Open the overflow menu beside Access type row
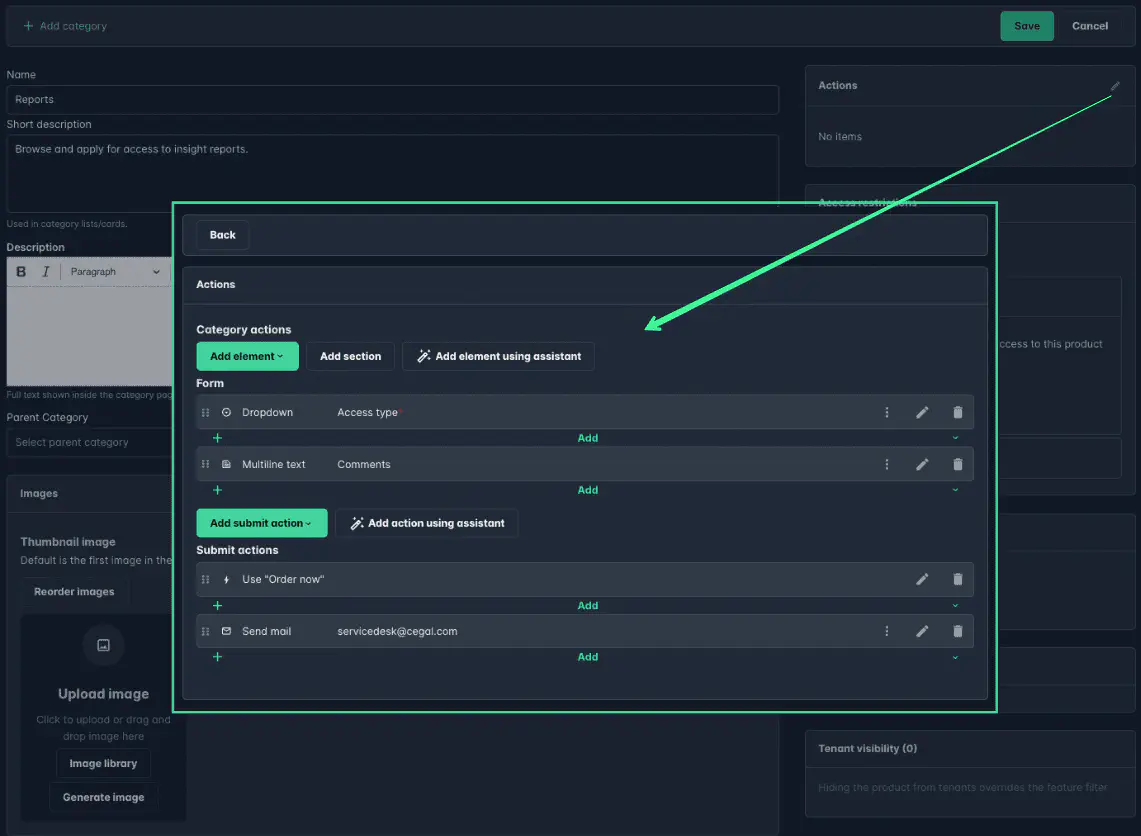The height and width of the screenshot is (836, 1141). tap(887, 411)
